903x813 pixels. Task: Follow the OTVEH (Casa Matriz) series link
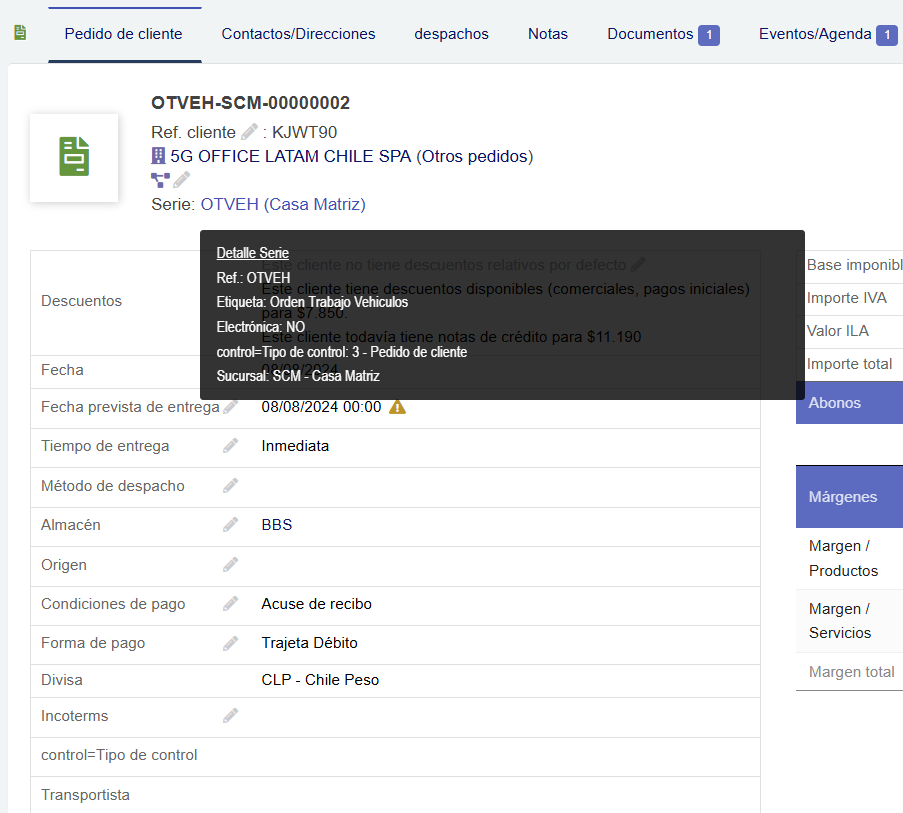283,204
